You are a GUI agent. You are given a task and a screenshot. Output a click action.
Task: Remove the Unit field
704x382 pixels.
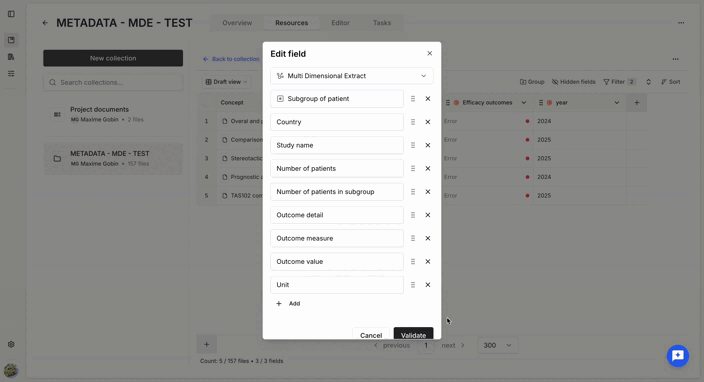428,285
